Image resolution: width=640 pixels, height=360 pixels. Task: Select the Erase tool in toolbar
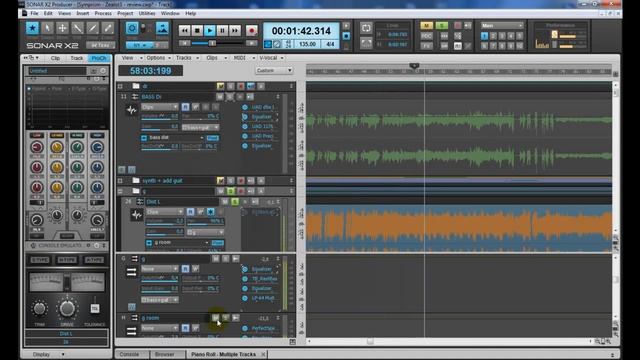(x=108, y=28)
